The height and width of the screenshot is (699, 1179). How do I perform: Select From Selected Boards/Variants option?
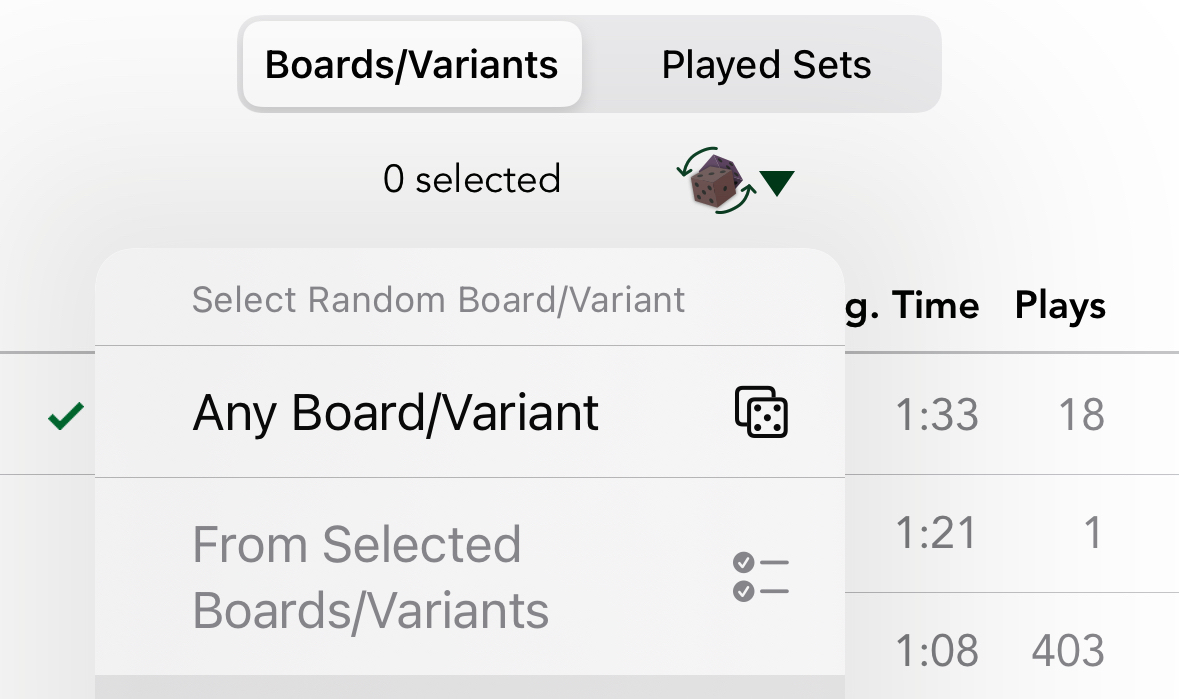371,578
